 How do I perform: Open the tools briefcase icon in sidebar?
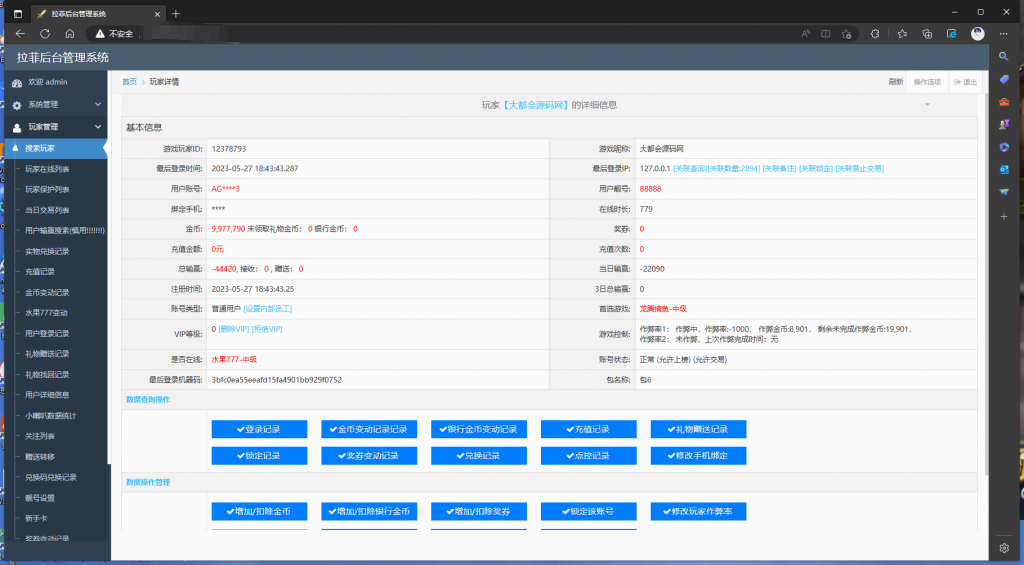[x=1004, y=102]
